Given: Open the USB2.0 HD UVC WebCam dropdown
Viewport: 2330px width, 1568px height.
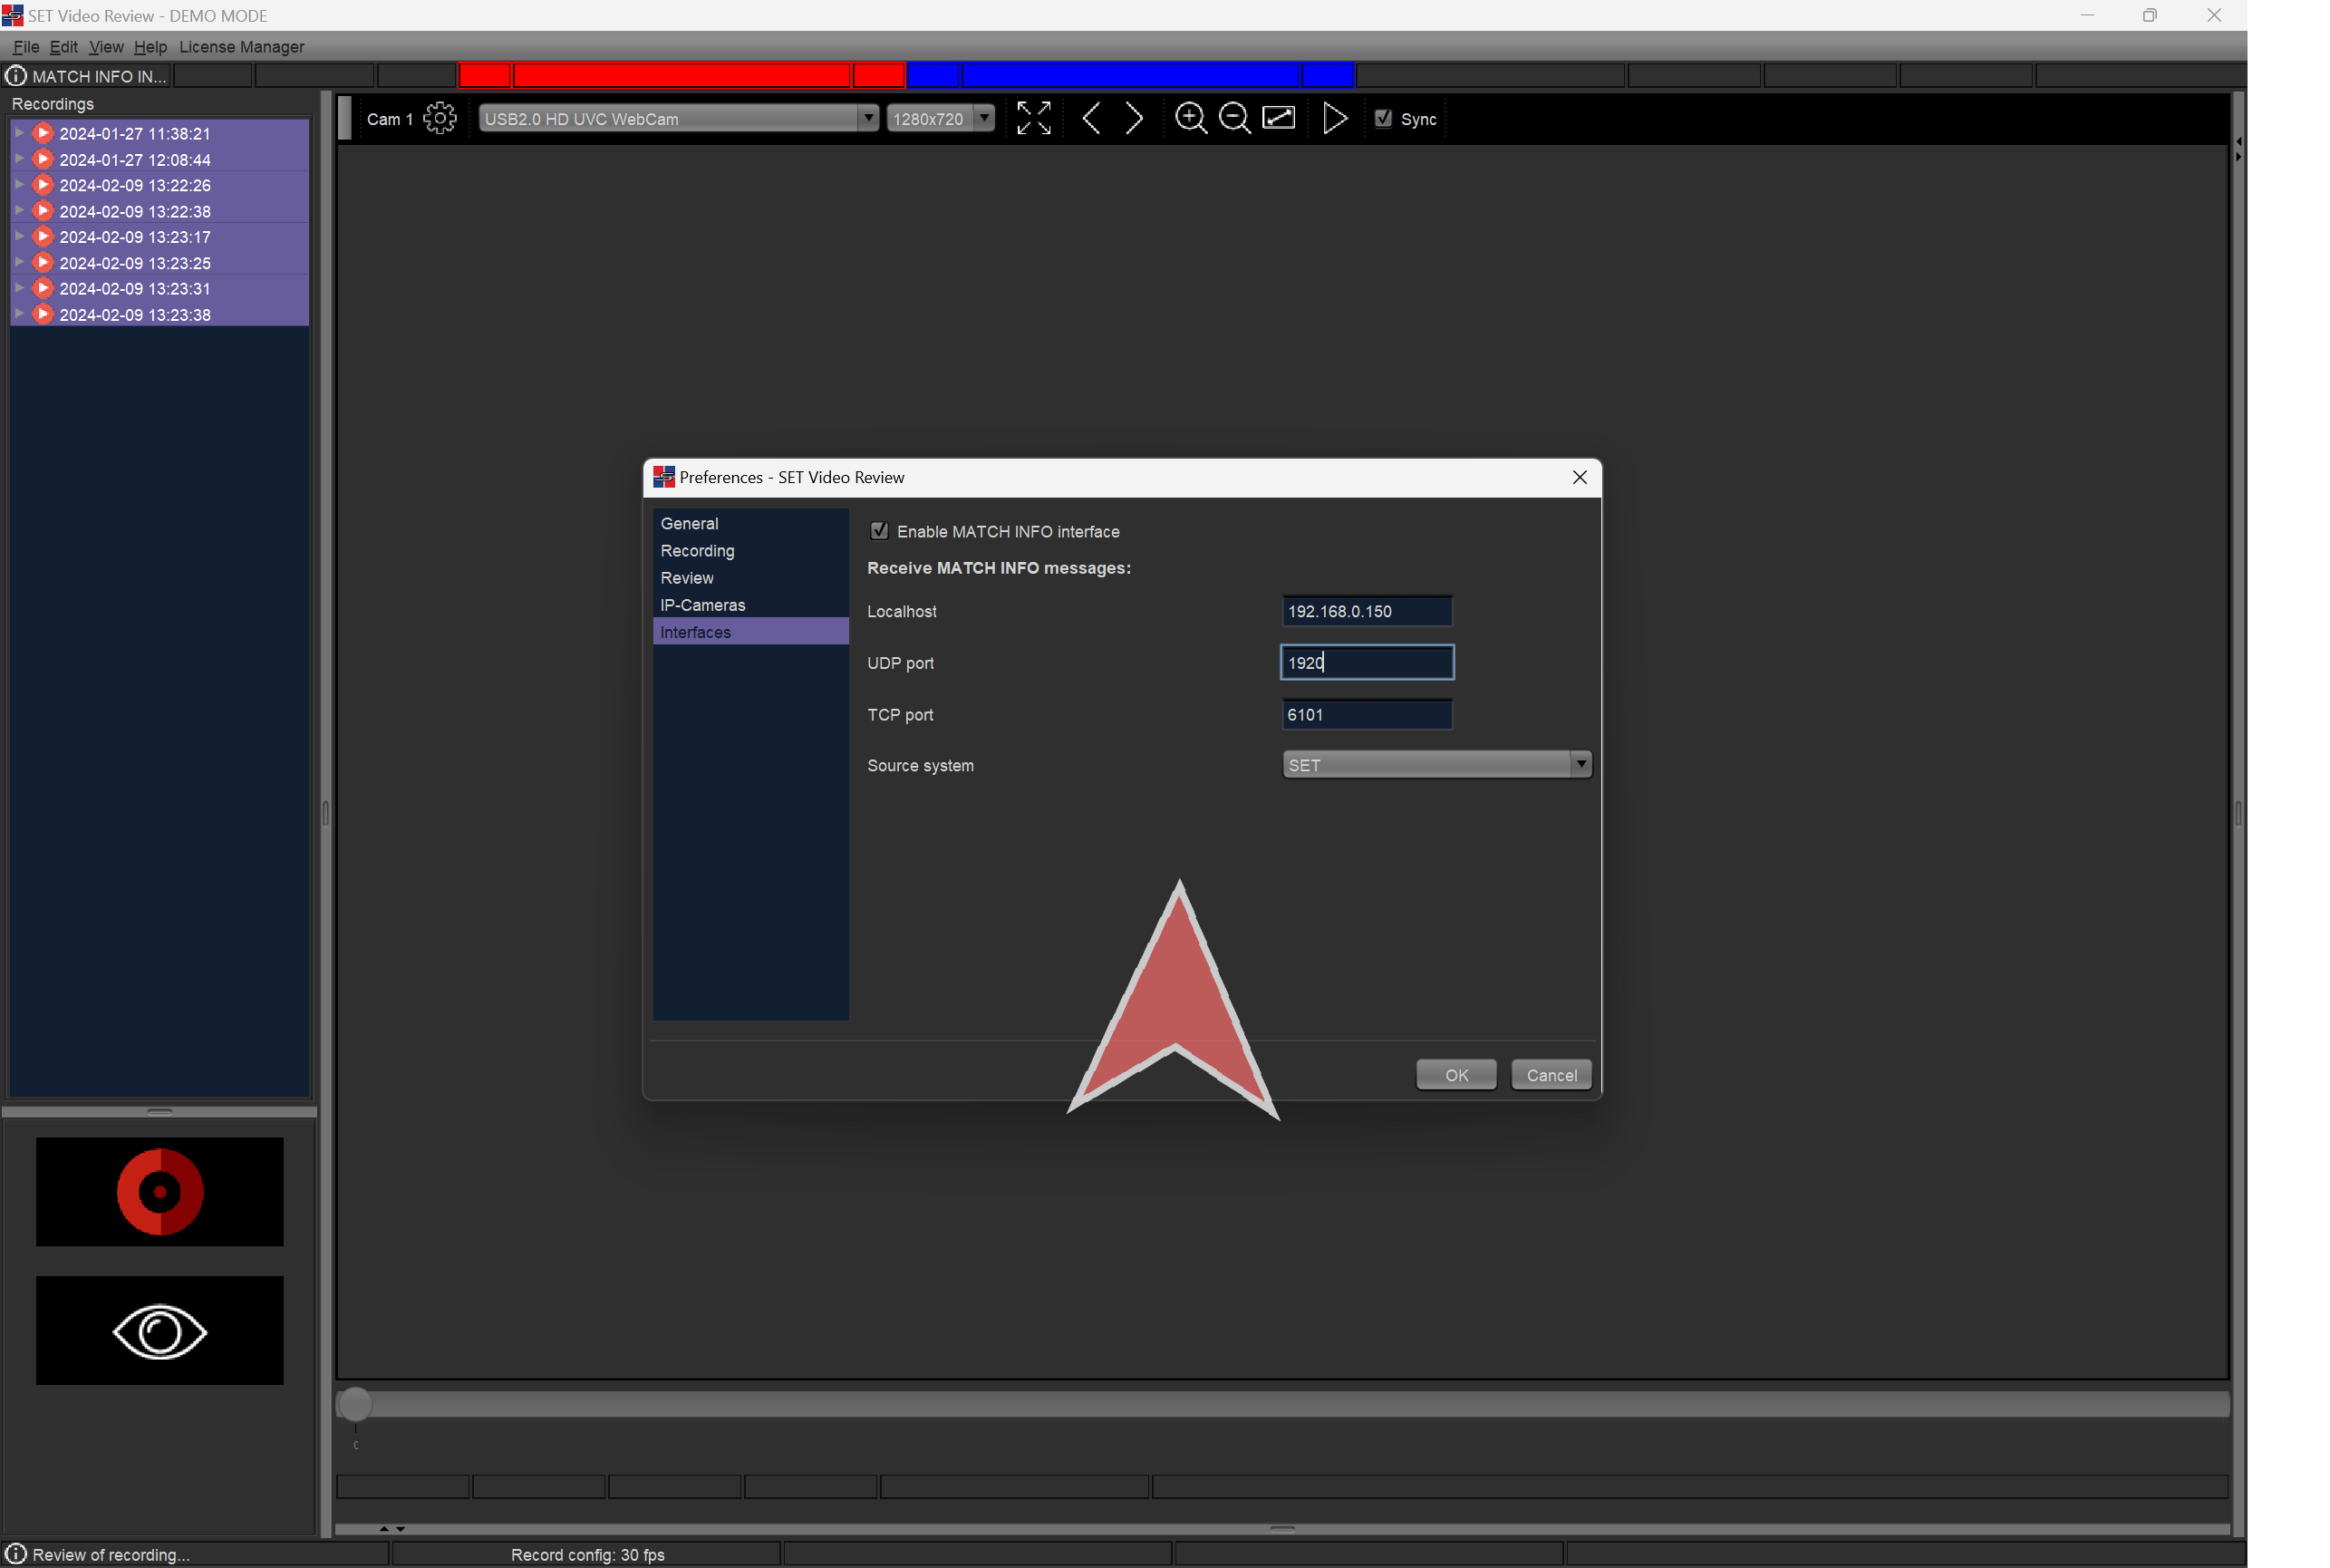Looking at the screenshot, I should (x=678, y=118).
